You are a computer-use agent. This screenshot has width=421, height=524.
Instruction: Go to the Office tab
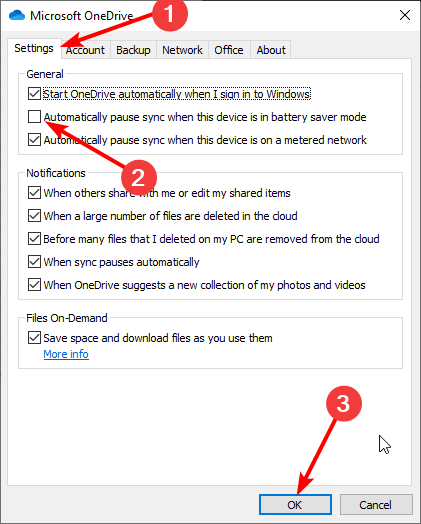point(229,50)
